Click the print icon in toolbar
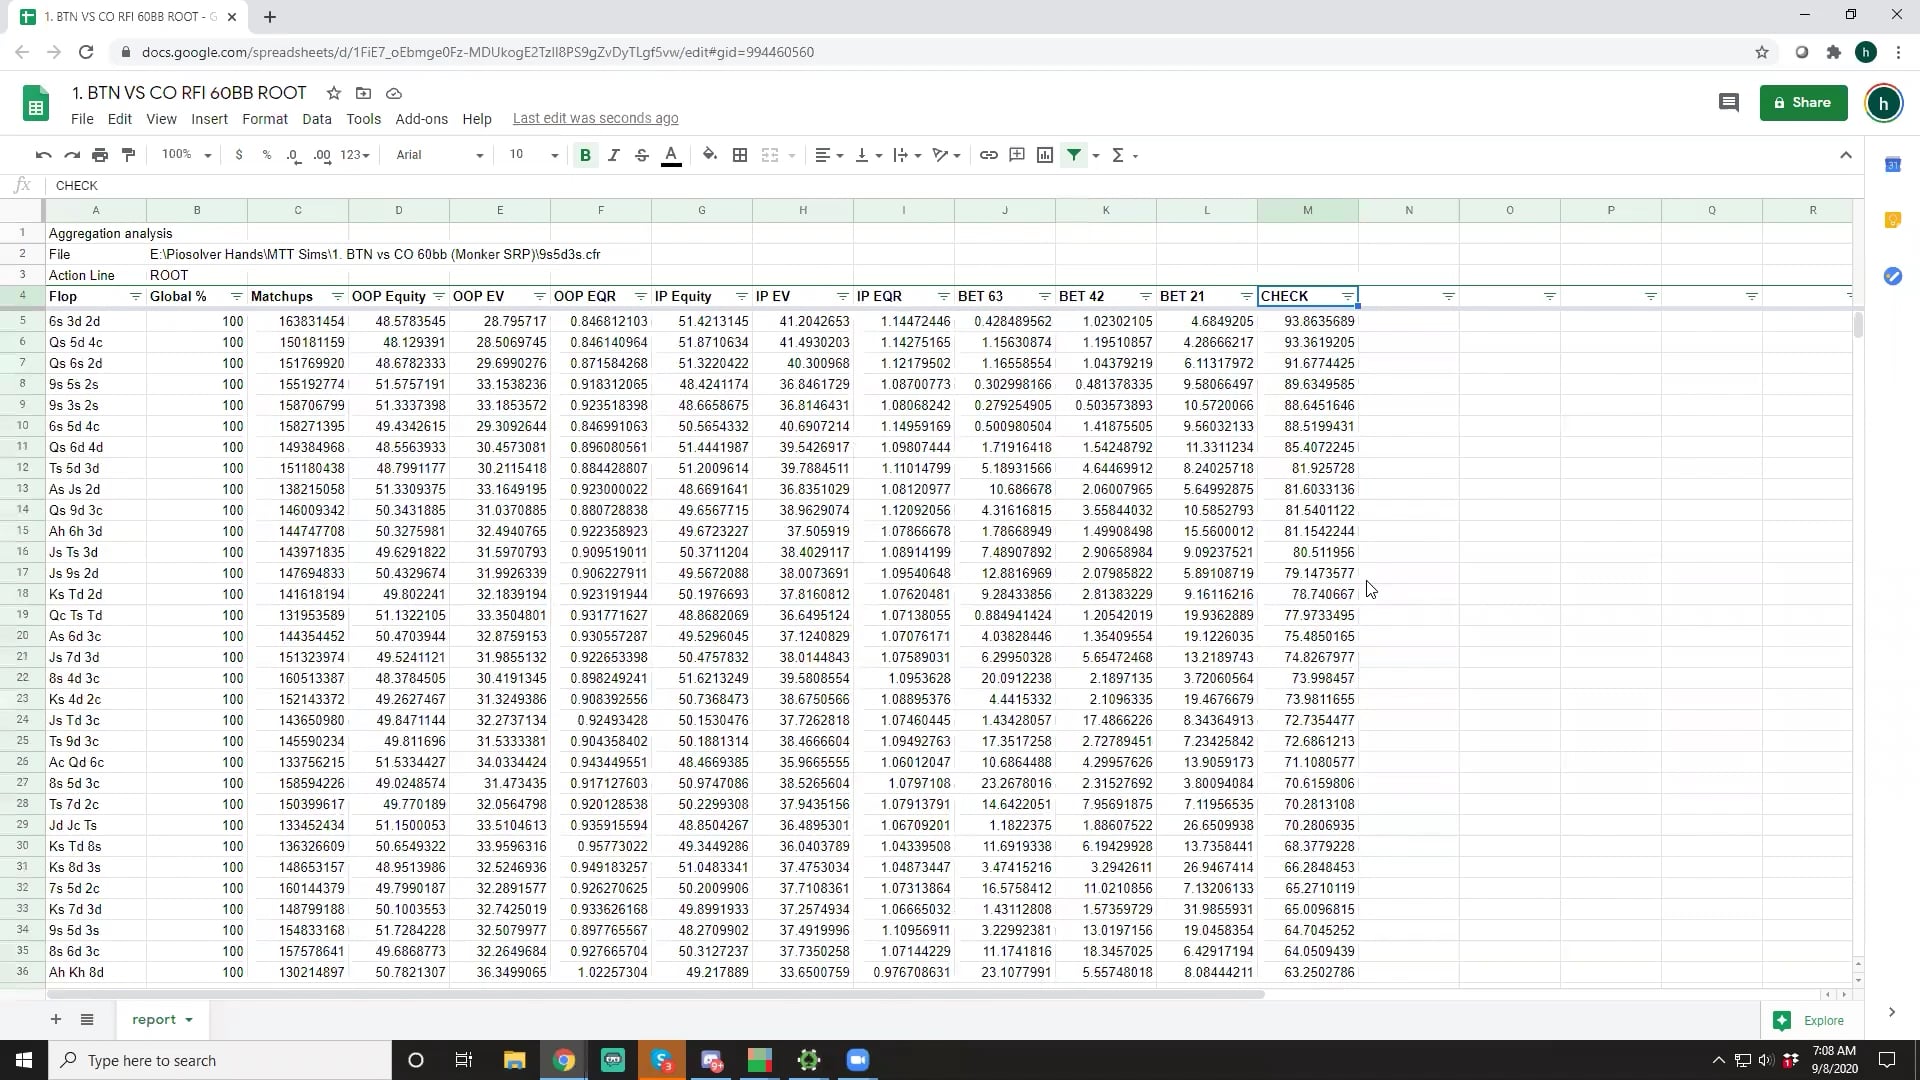This screenshot has height=1080, width=1920. tap(100, 155)
